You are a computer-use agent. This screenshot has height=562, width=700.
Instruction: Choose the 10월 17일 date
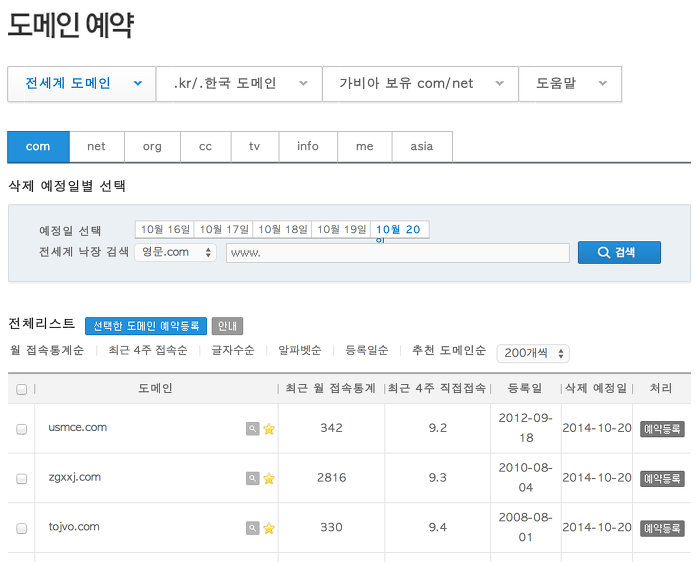tap(224, 229)
